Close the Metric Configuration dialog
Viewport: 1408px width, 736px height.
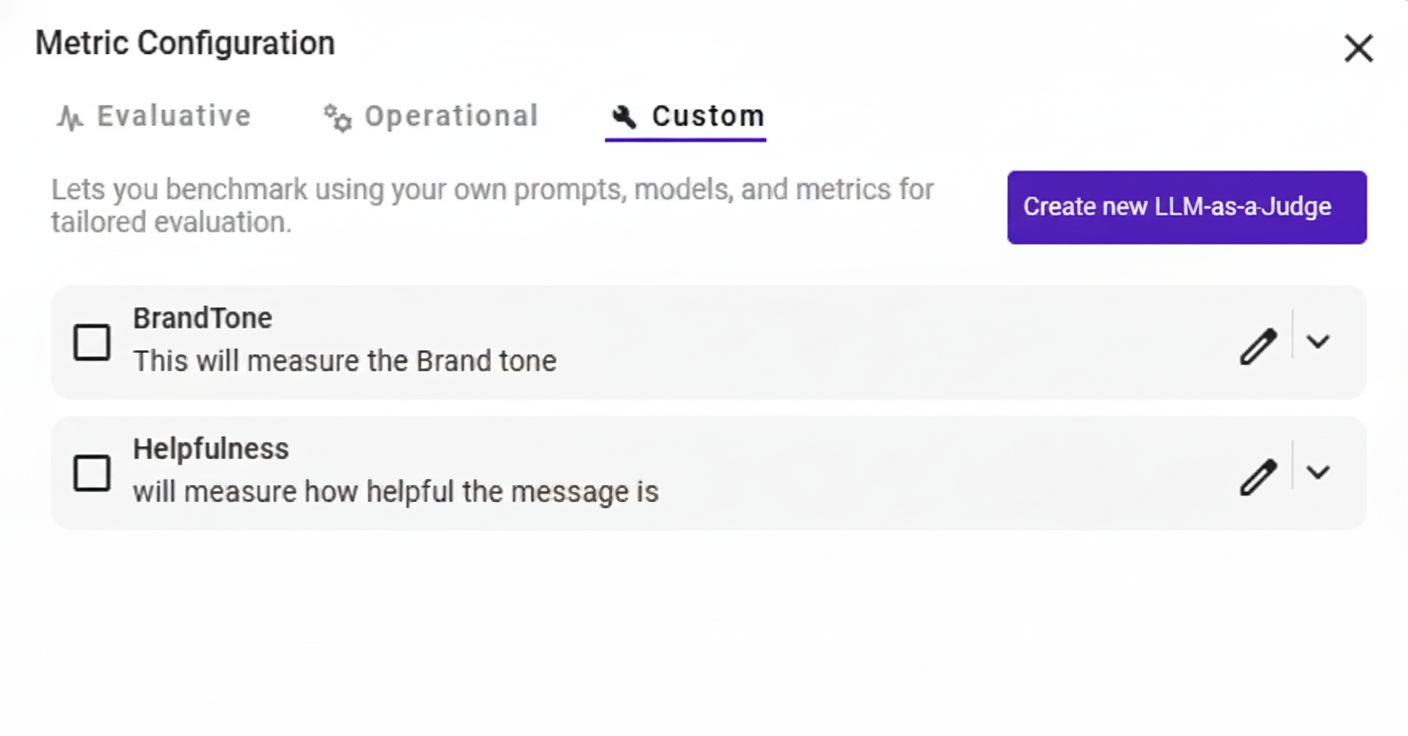coord(1358,48)
